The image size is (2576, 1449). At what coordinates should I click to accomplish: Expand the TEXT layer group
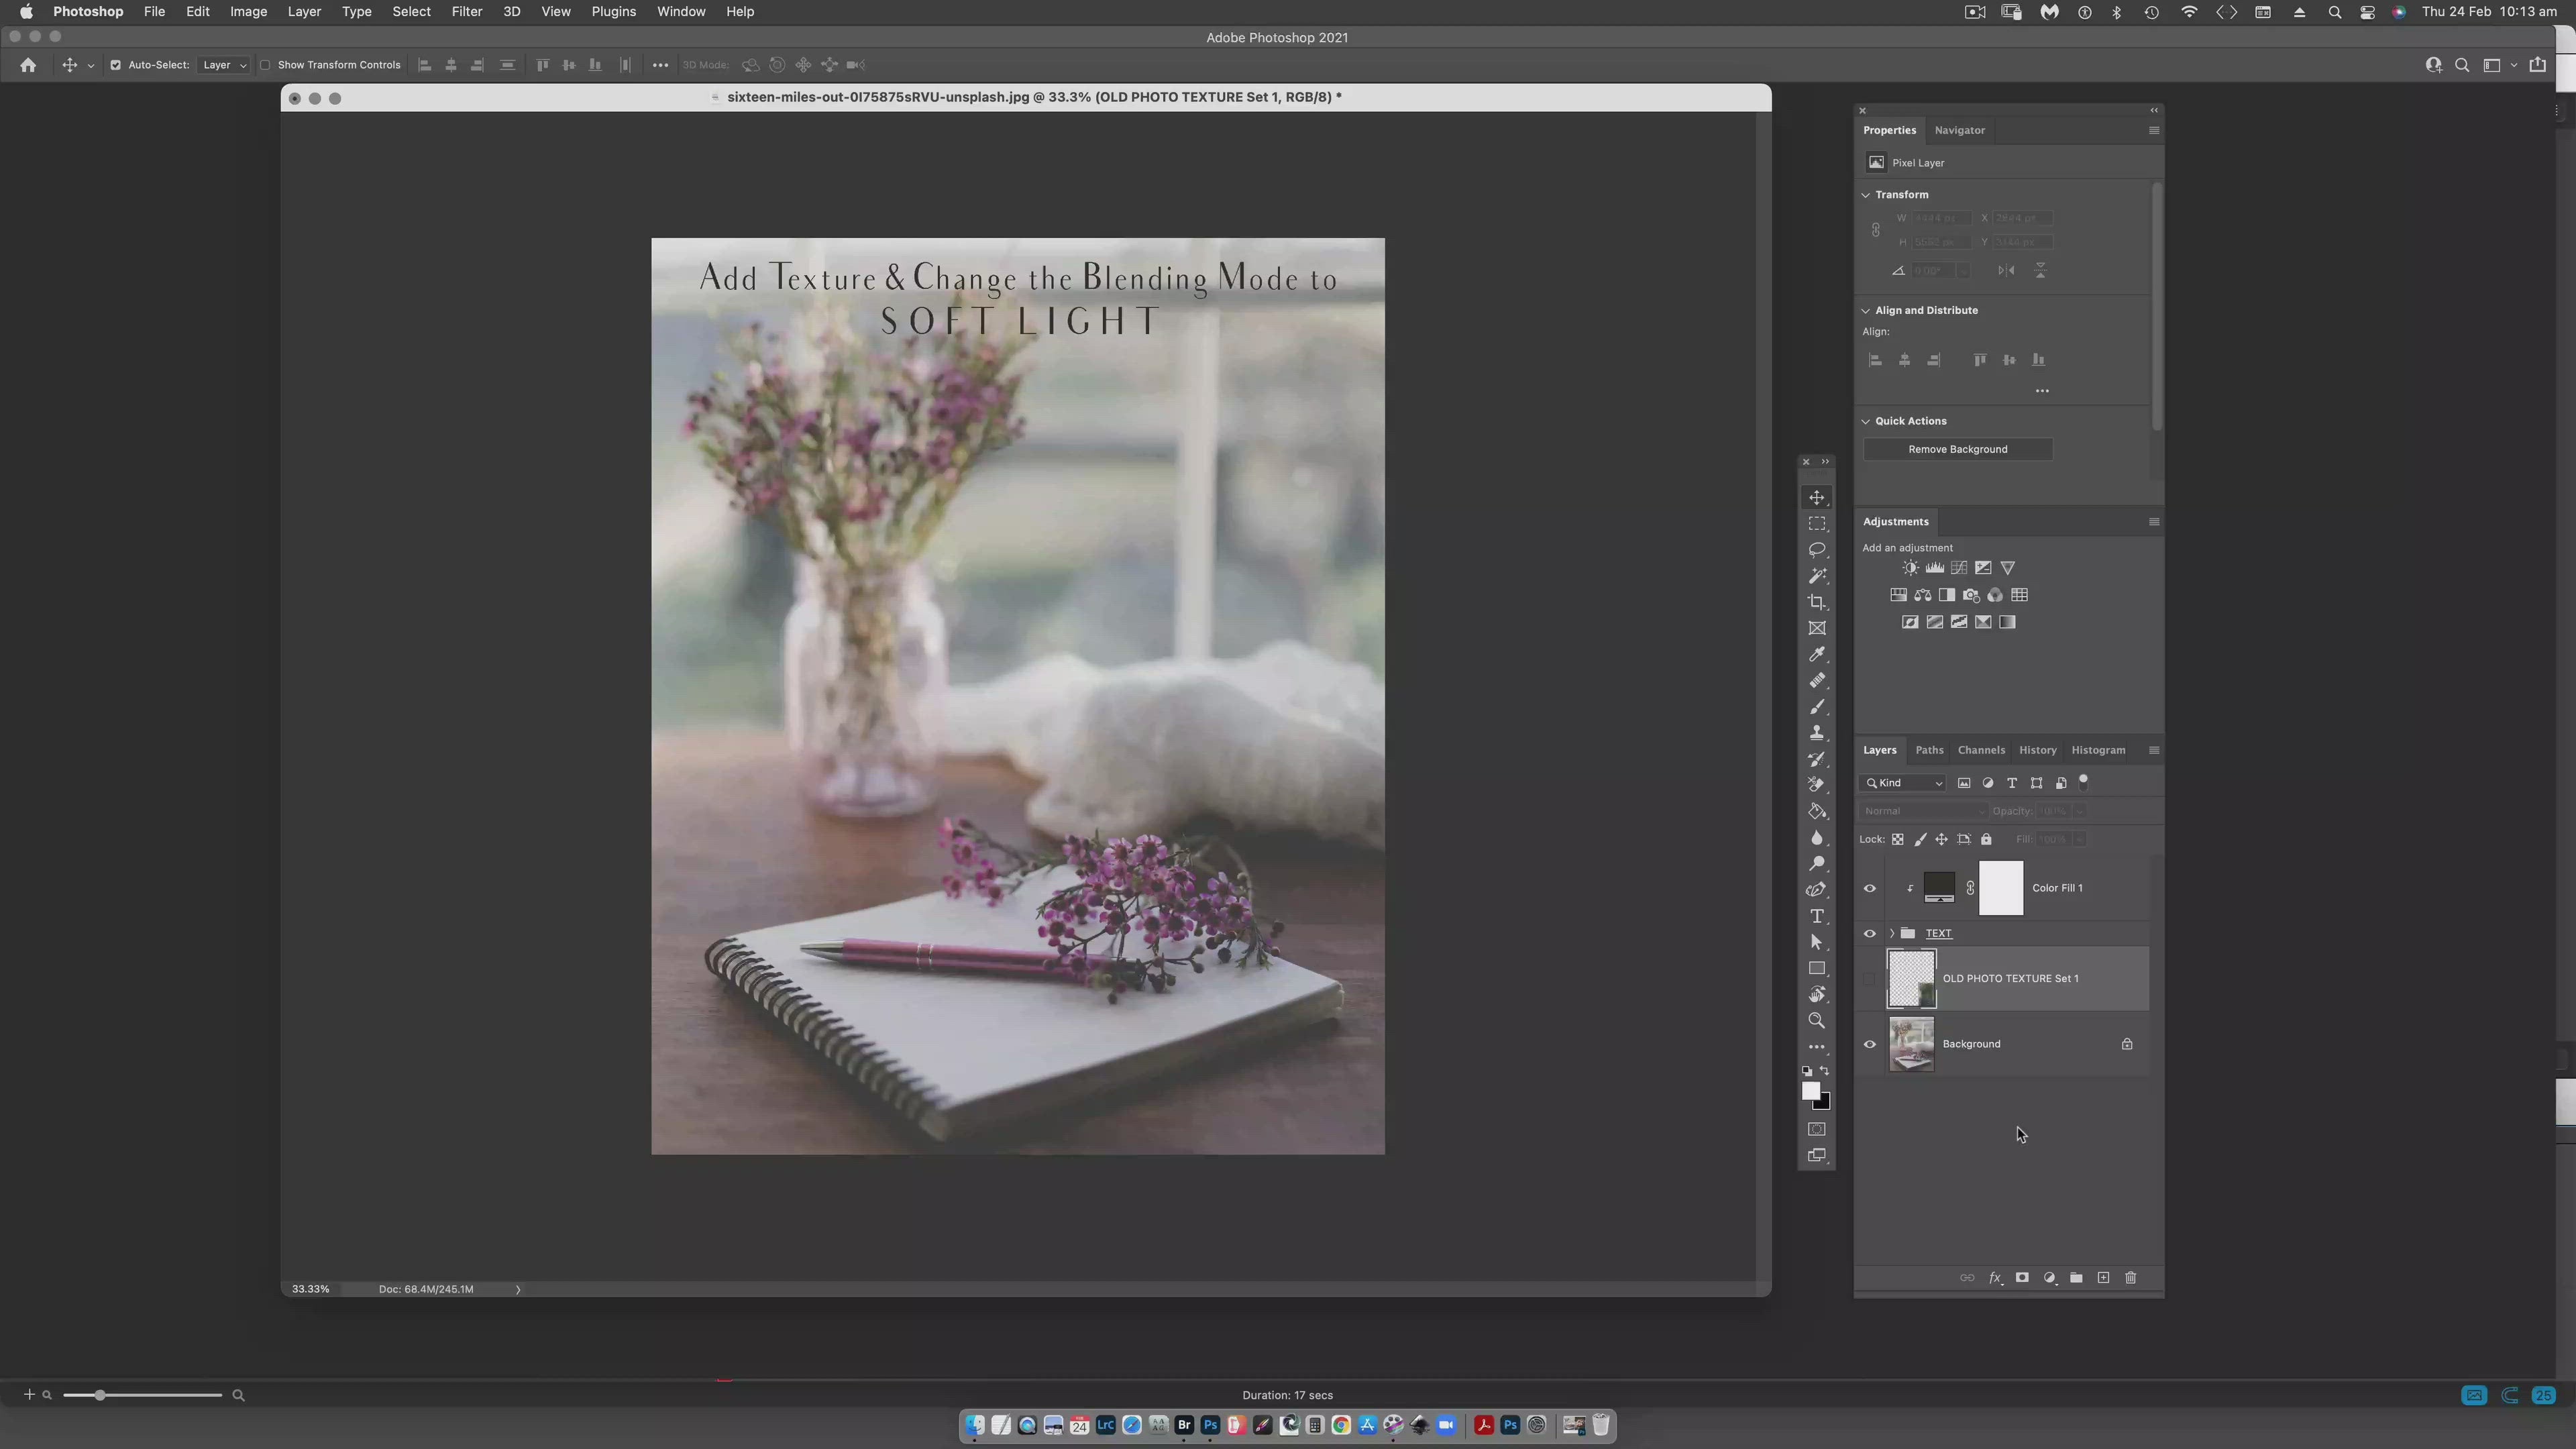(x=1891, y=933)
